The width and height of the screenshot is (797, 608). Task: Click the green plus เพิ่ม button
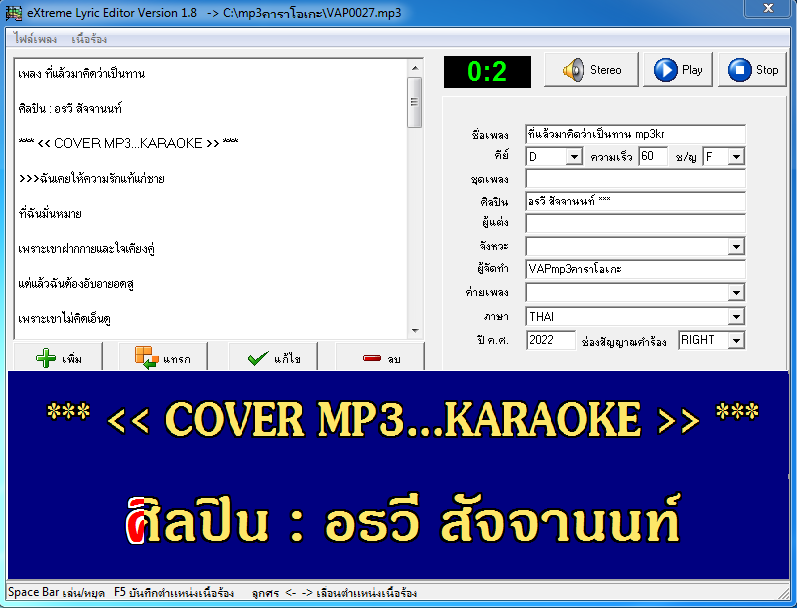point(58,358)
